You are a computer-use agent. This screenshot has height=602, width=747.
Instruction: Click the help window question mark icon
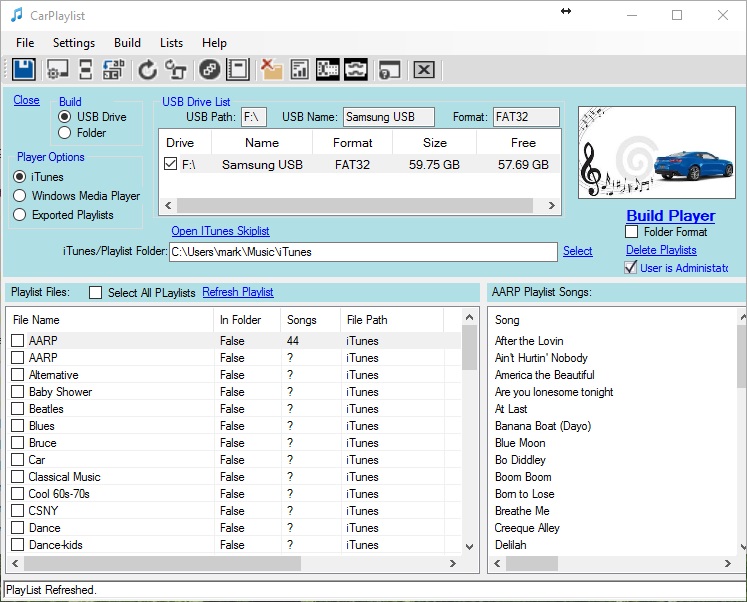389,69
